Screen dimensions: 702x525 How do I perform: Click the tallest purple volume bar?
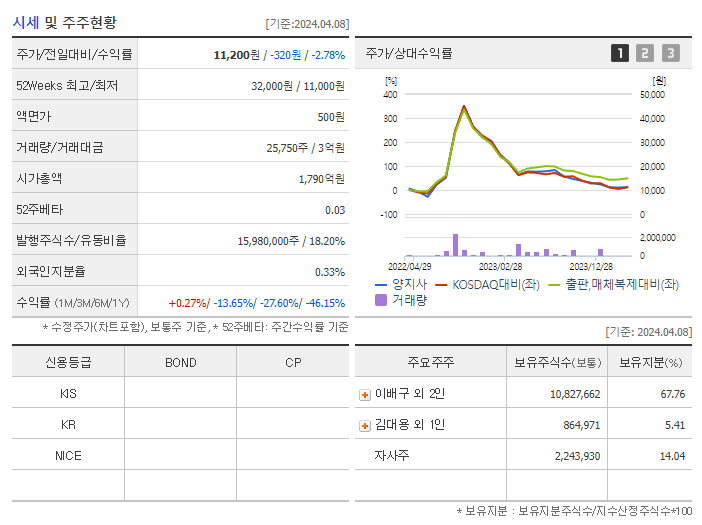pos(455,245)
